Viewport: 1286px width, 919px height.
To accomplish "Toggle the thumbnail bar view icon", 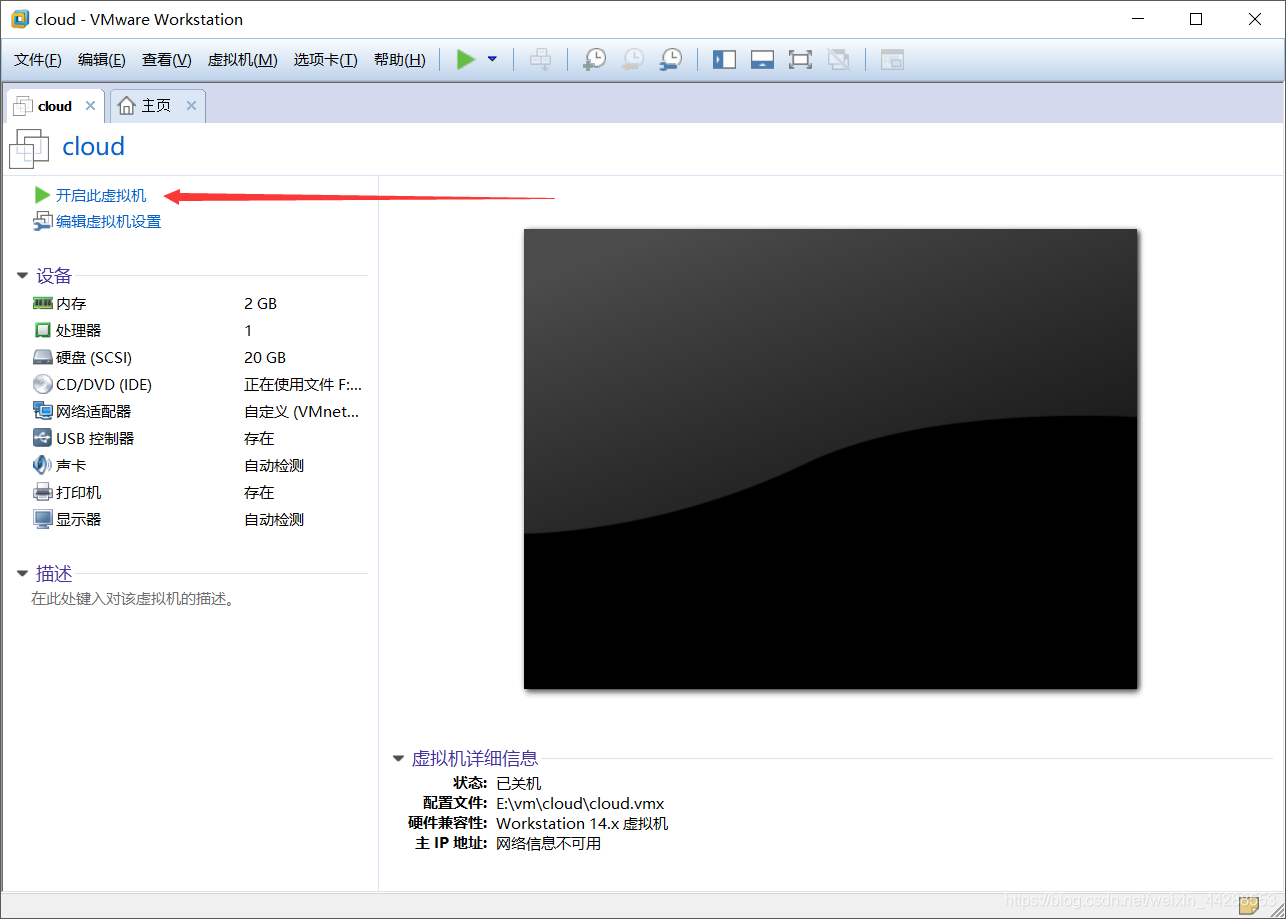I will 762,60.
